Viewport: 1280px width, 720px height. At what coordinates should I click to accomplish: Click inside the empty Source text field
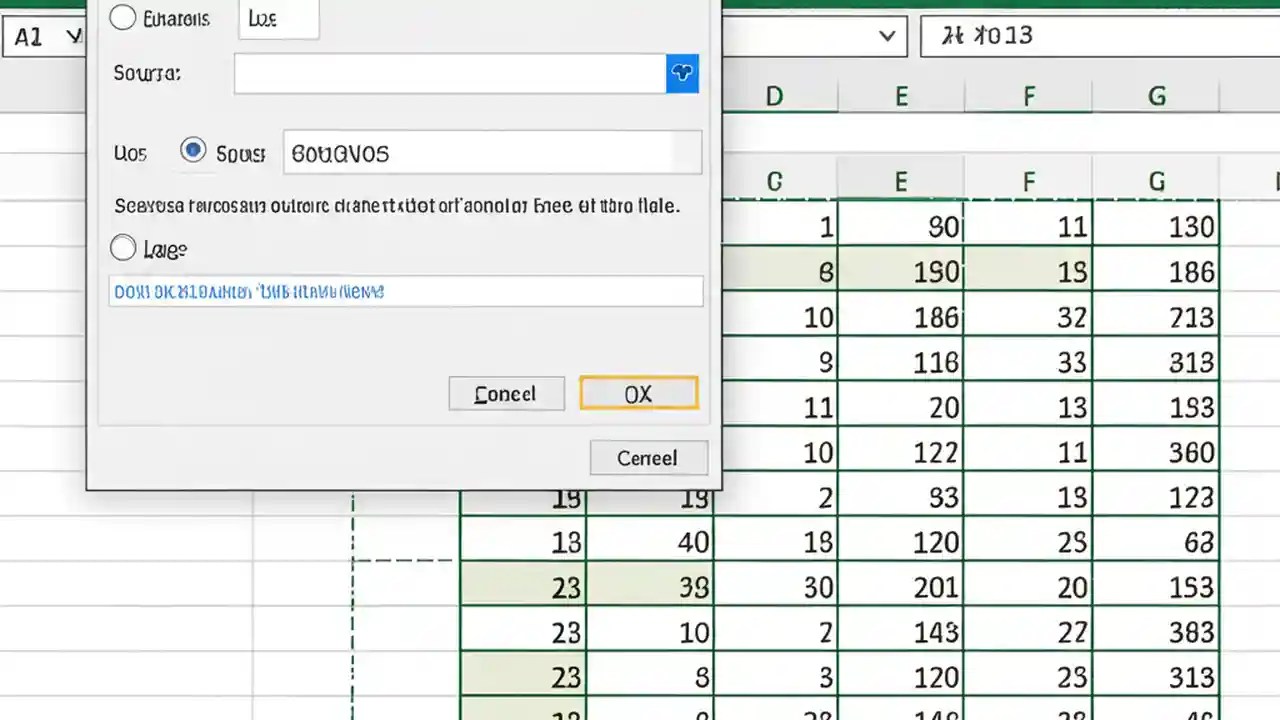[x=448, y=73]
